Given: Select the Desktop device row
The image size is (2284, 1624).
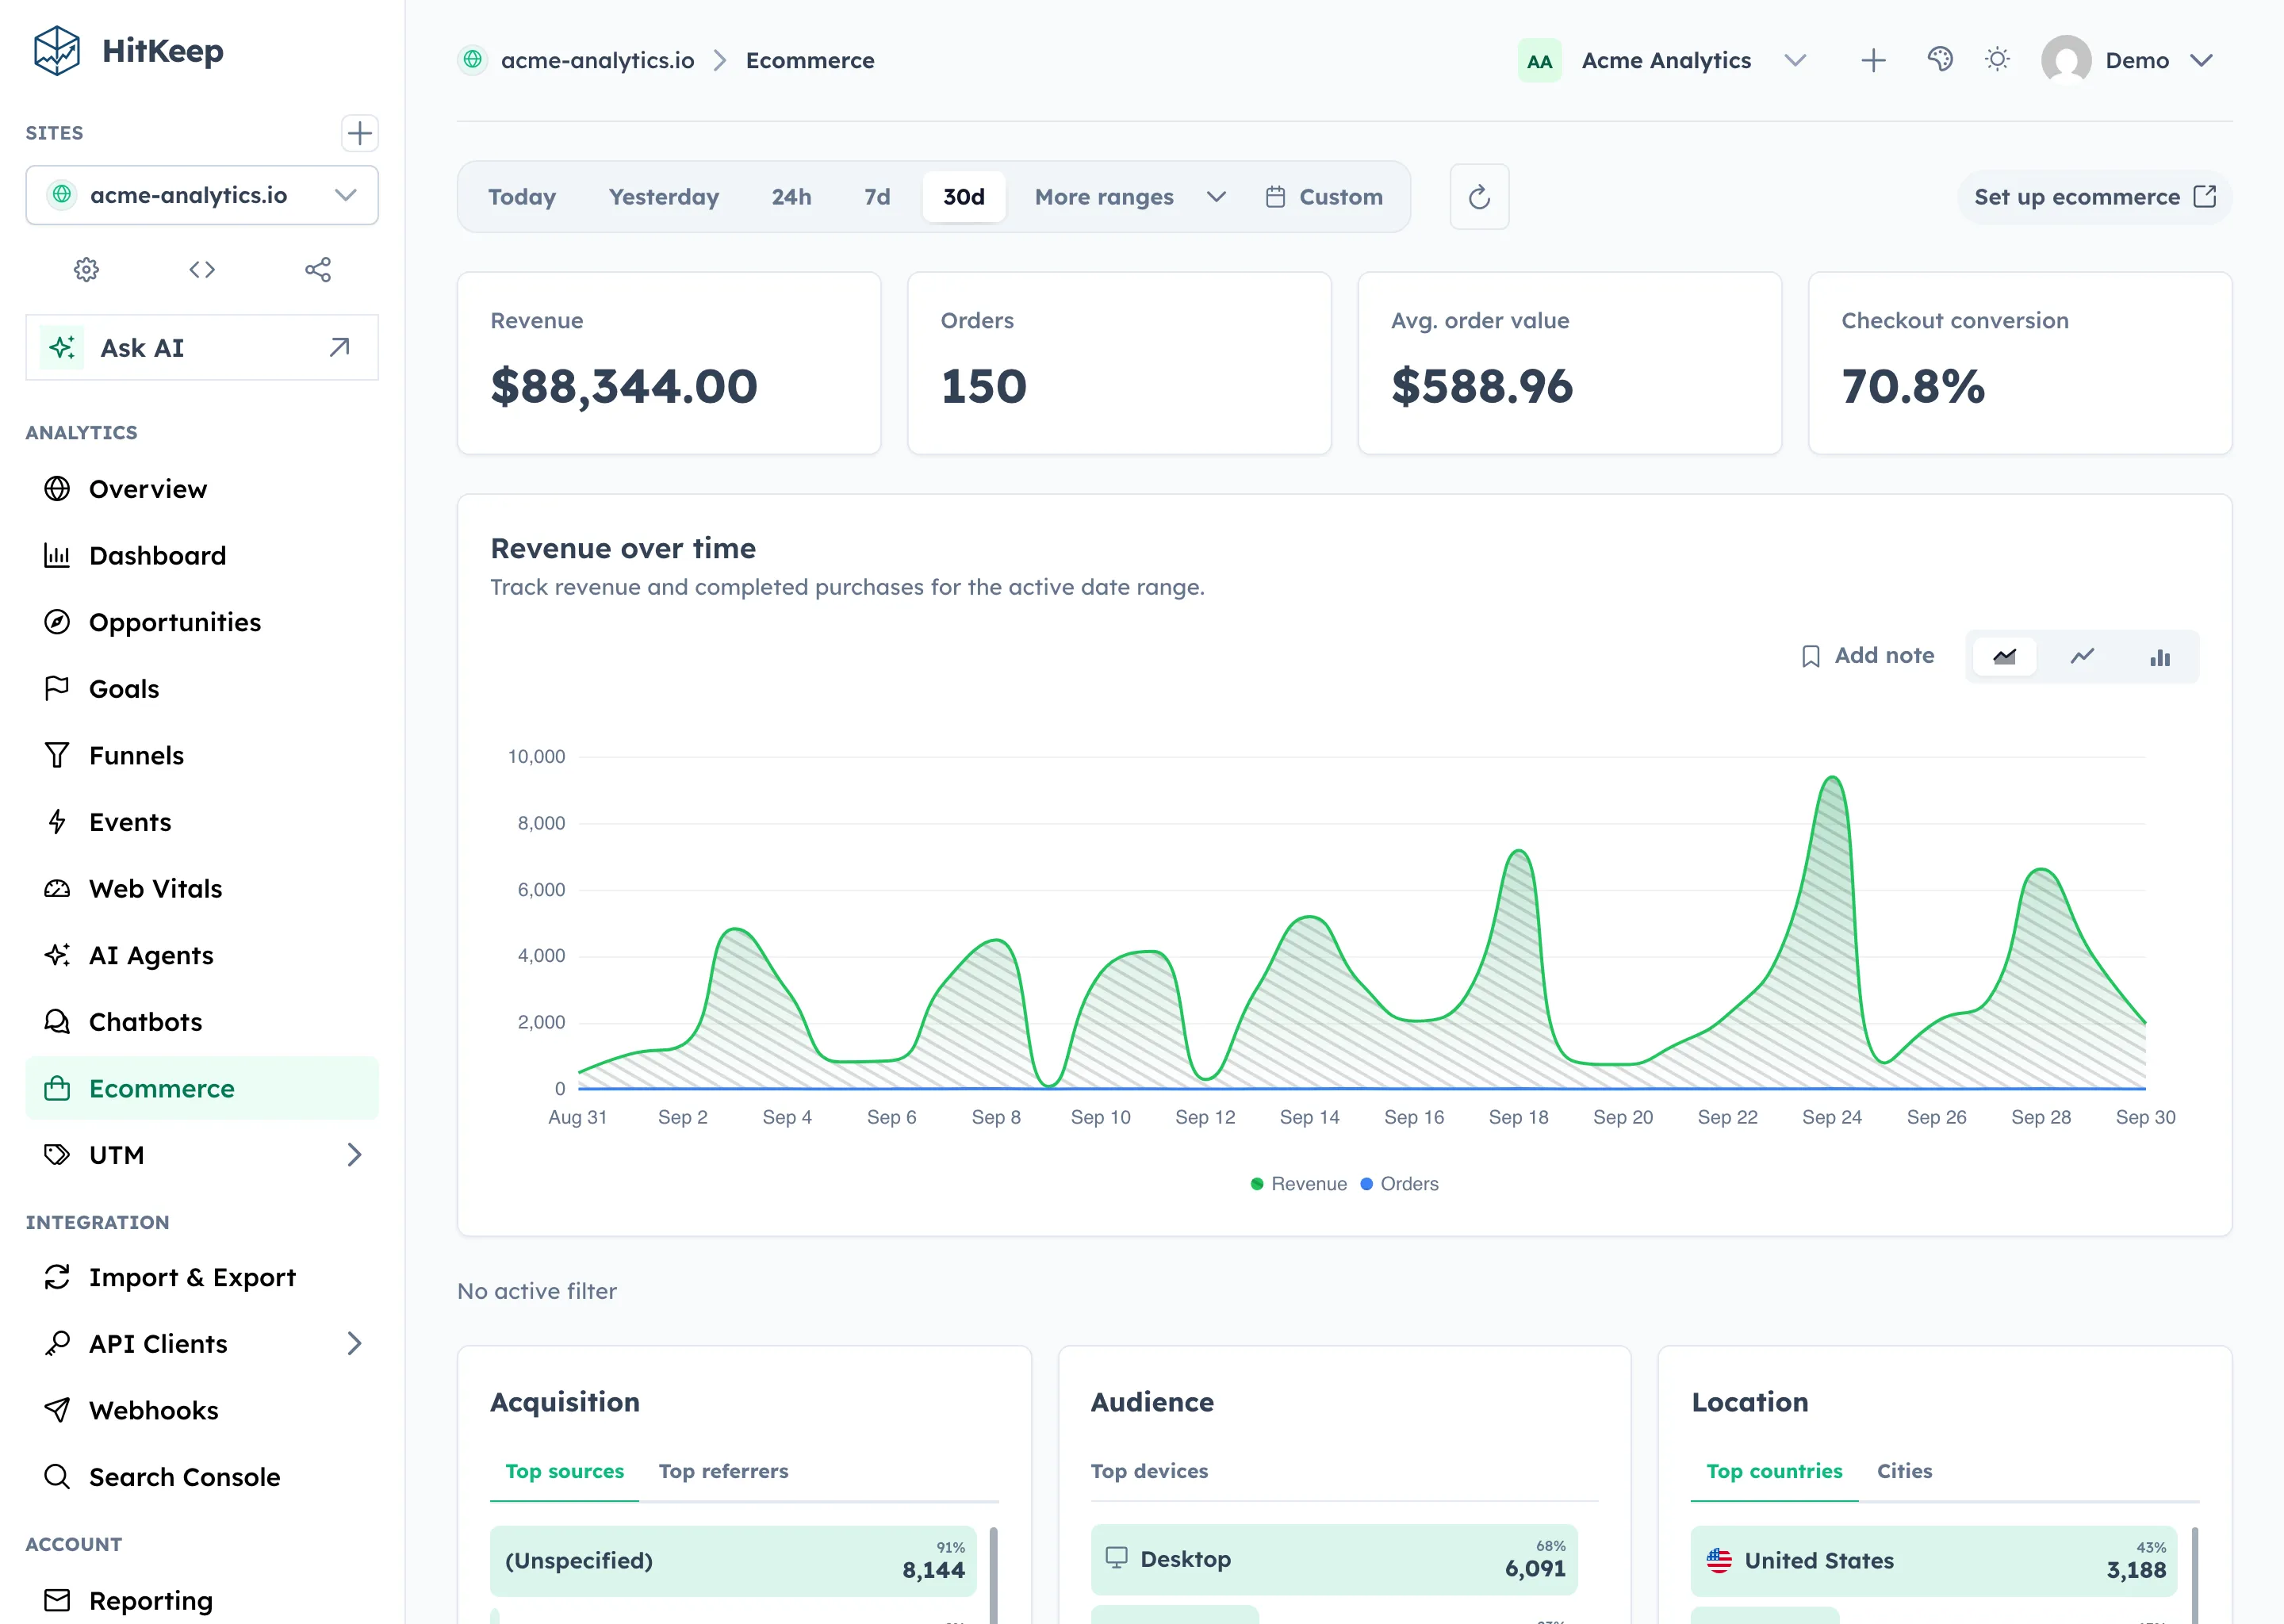Looking at the screenshot, I should click(1334, 1559).
